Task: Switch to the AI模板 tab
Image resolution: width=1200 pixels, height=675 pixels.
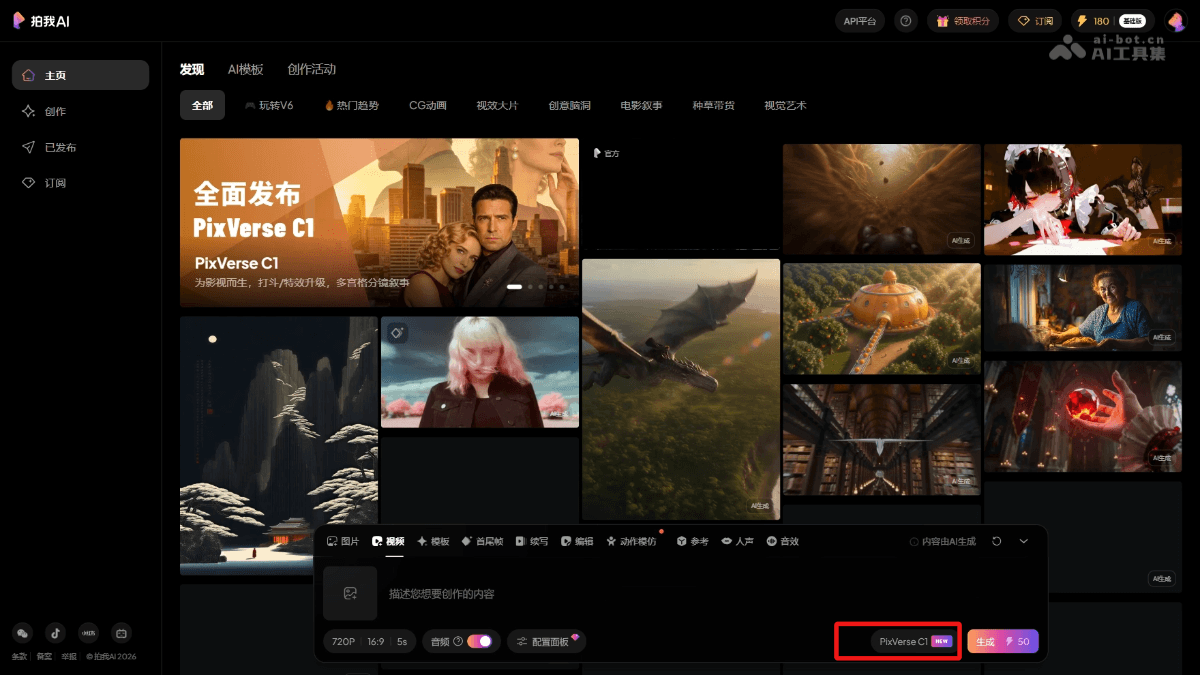Action: tap(245, 69)
